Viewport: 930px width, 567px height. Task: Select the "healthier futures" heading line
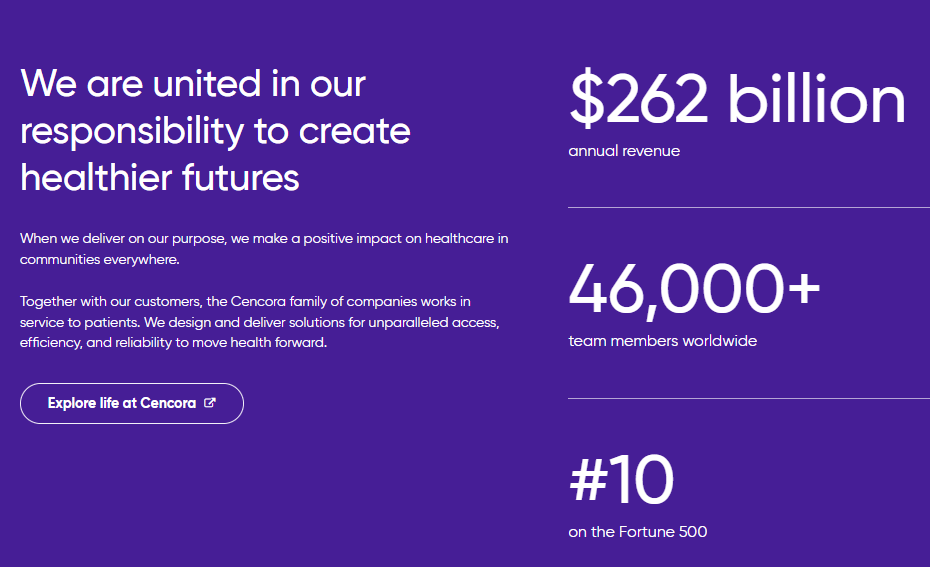tap(160, 178)
